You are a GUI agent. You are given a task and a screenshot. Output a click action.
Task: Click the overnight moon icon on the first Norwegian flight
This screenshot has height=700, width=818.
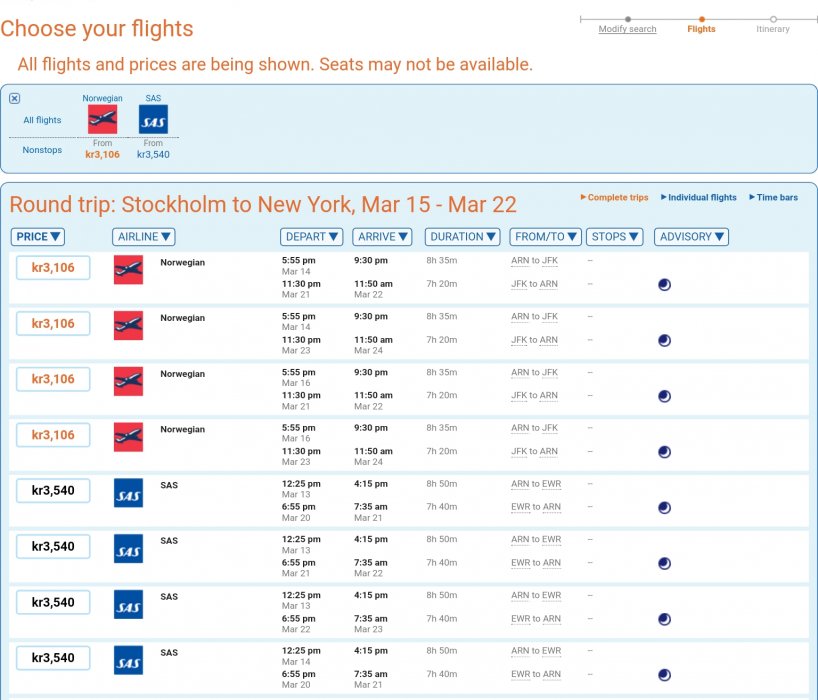pyautogui.click(x=664, y=285)
